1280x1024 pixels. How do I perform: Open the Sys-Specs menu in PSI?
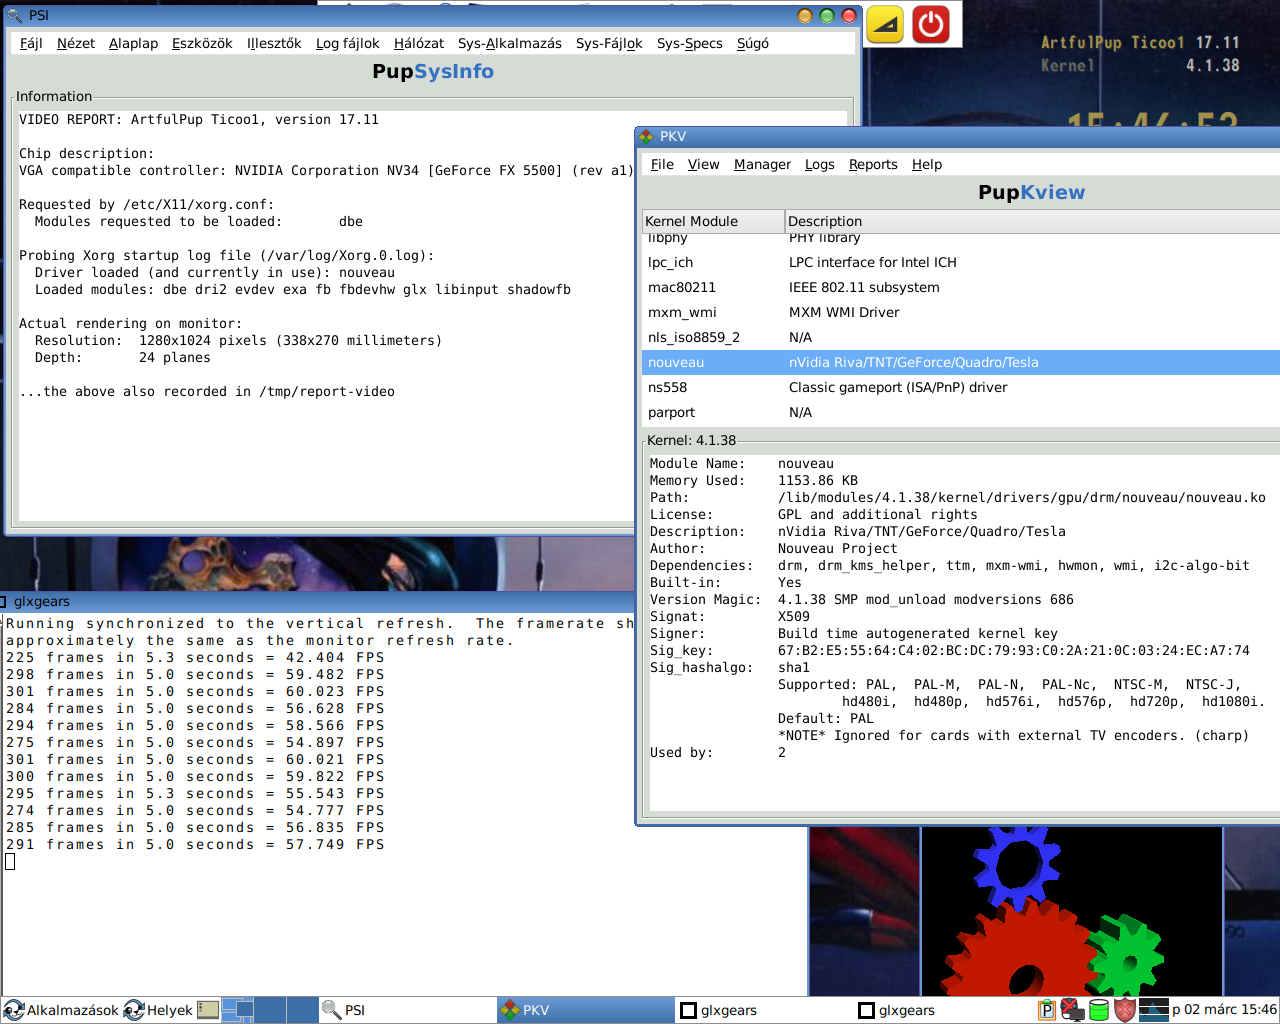point(689,43)
